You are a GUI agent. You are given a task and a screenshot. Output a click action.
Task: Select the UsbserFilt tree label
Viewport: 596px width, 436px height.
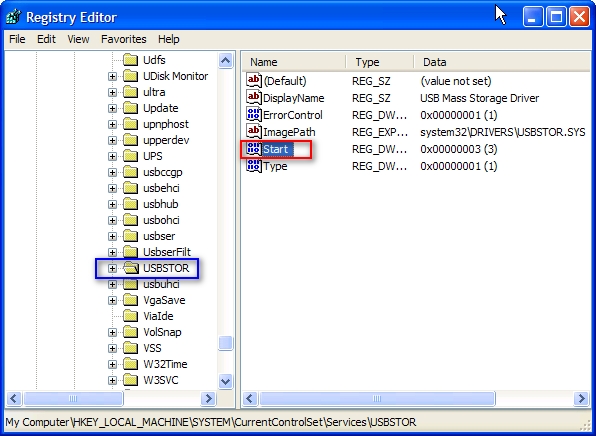tap(167, 252)
